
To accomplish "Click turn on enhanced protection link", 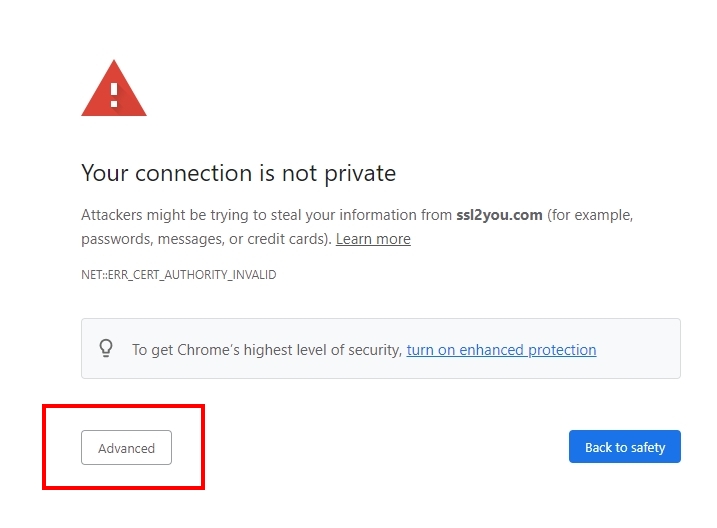I will (x=501, y=350).
